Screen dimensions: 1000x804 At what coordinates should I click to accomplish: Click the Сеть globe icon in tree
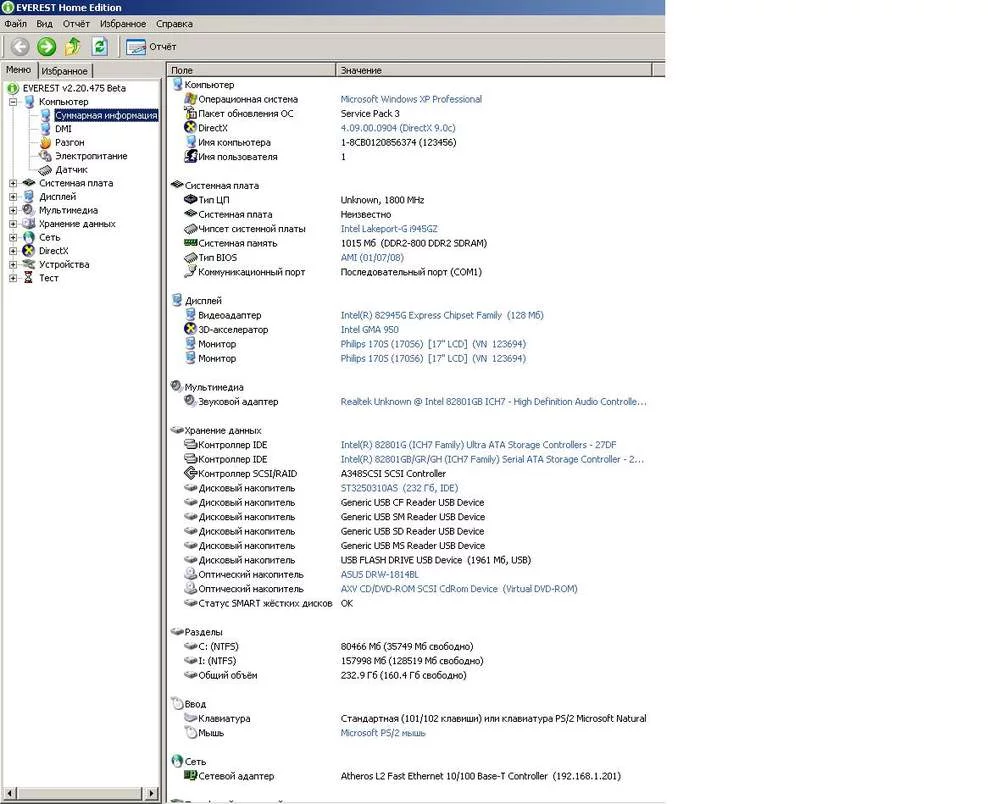[29, 237]
